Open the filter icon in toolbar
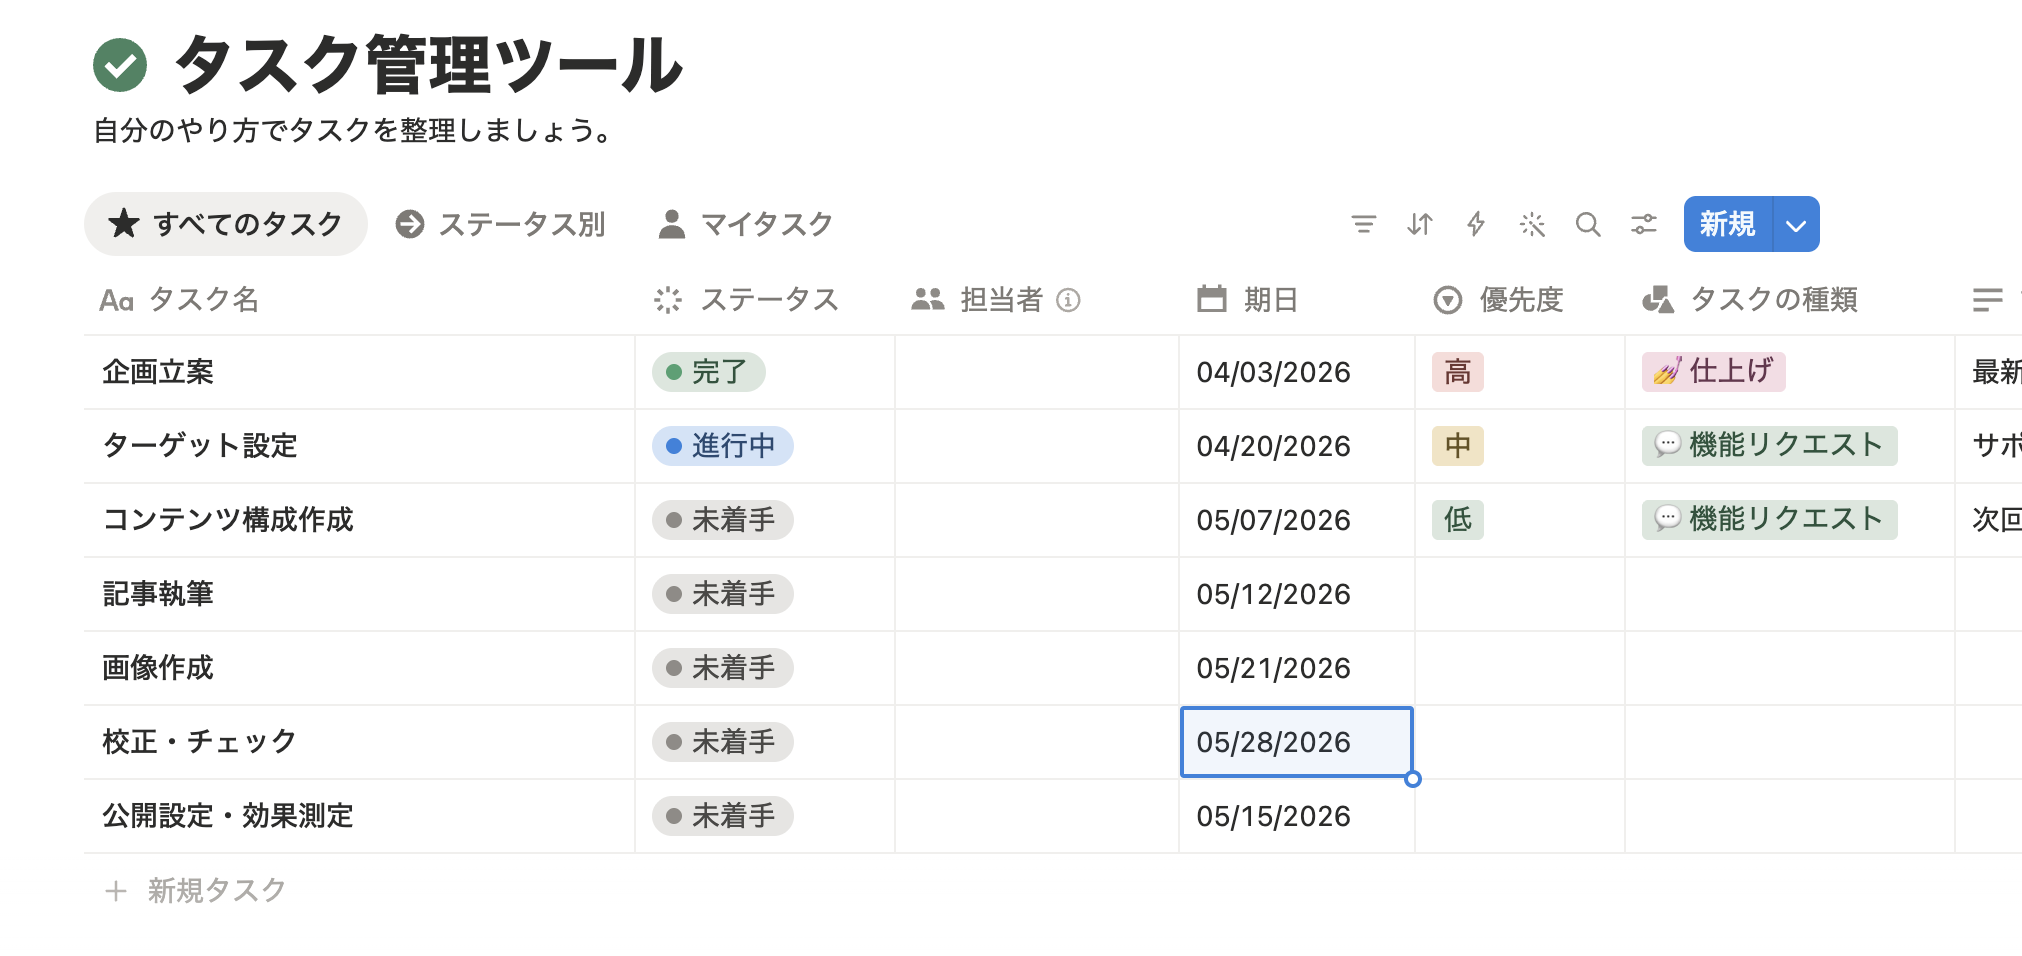This screenshot has height=956, width=2022. [x=1363, y=224]
